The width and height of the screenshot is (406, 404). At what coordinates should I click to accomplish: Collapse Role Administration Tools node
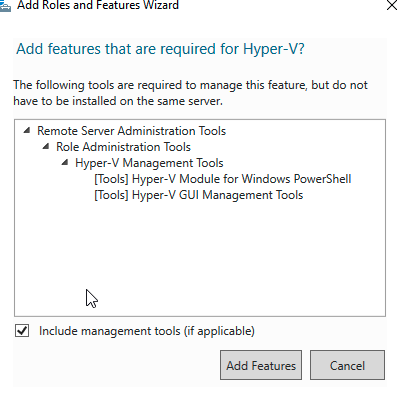(46, 146)
